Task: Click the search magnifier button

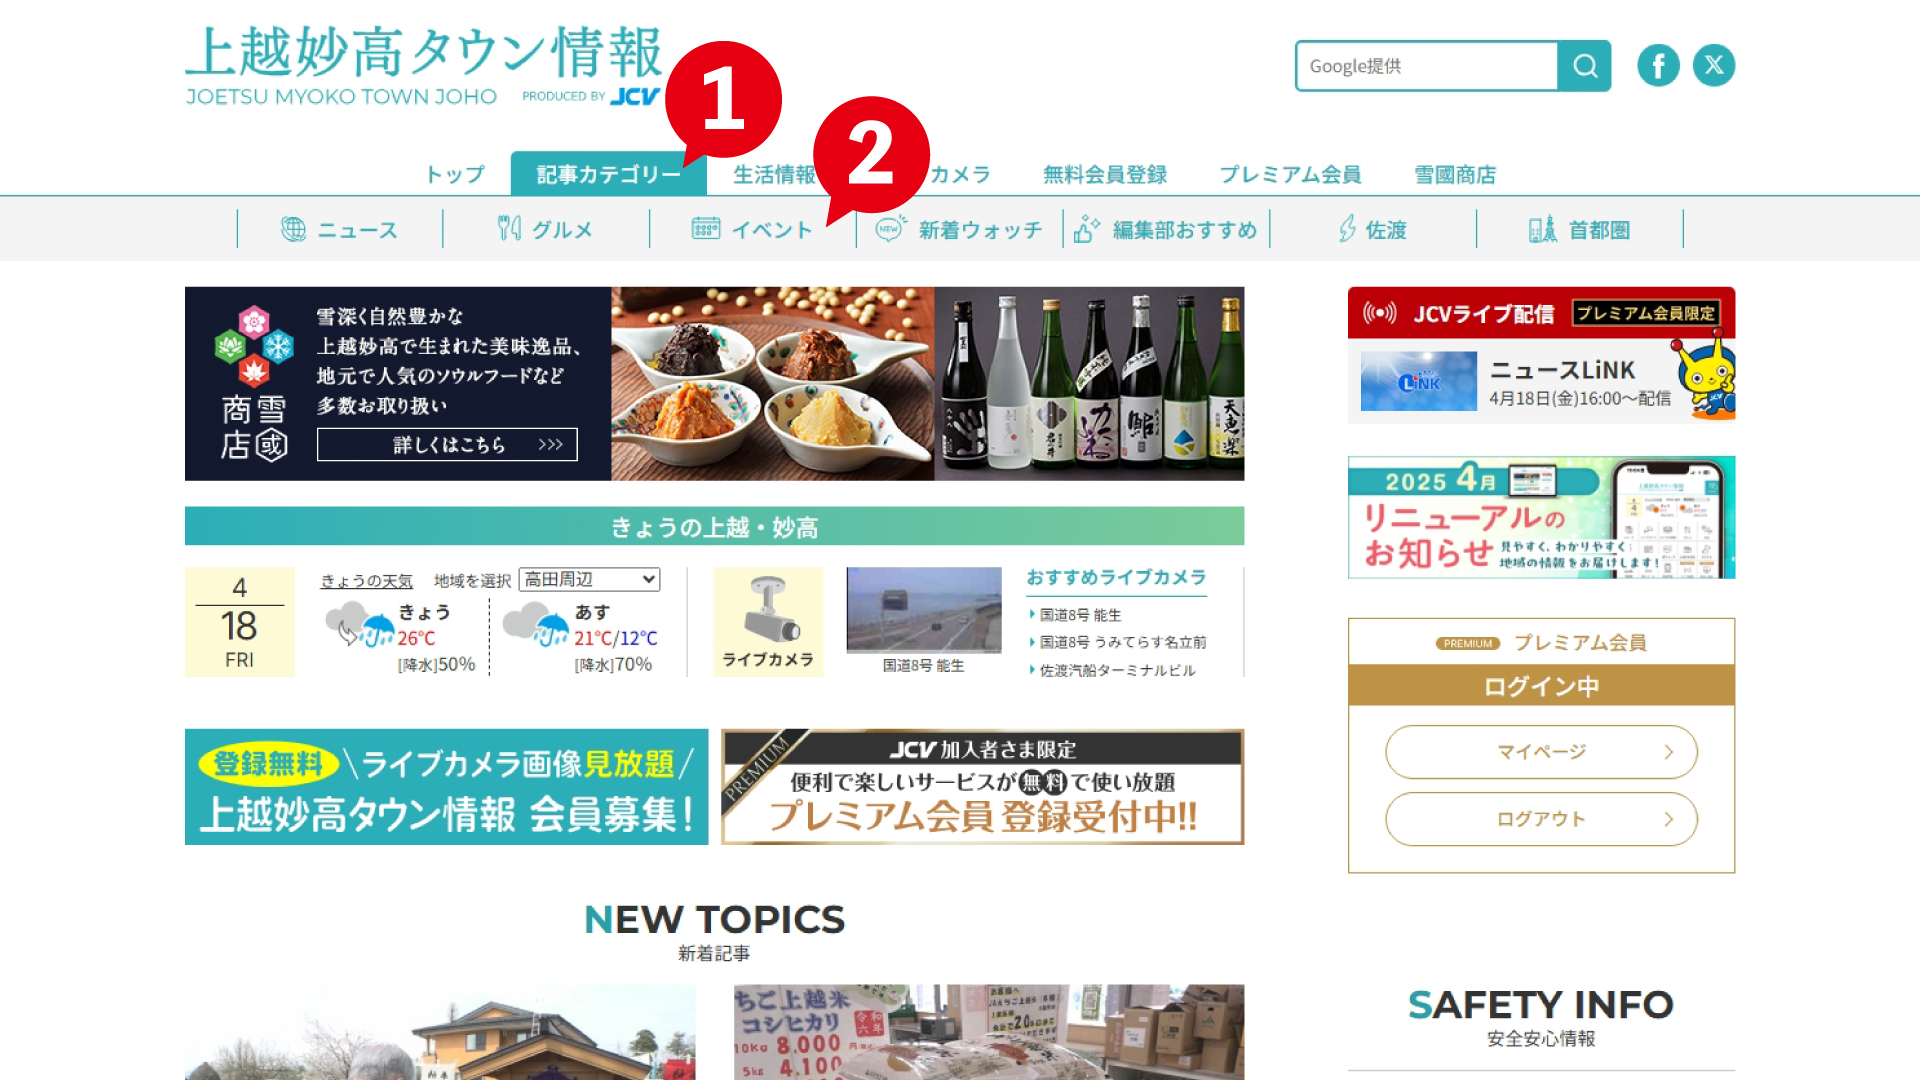Action: (x=1584, y=66)
